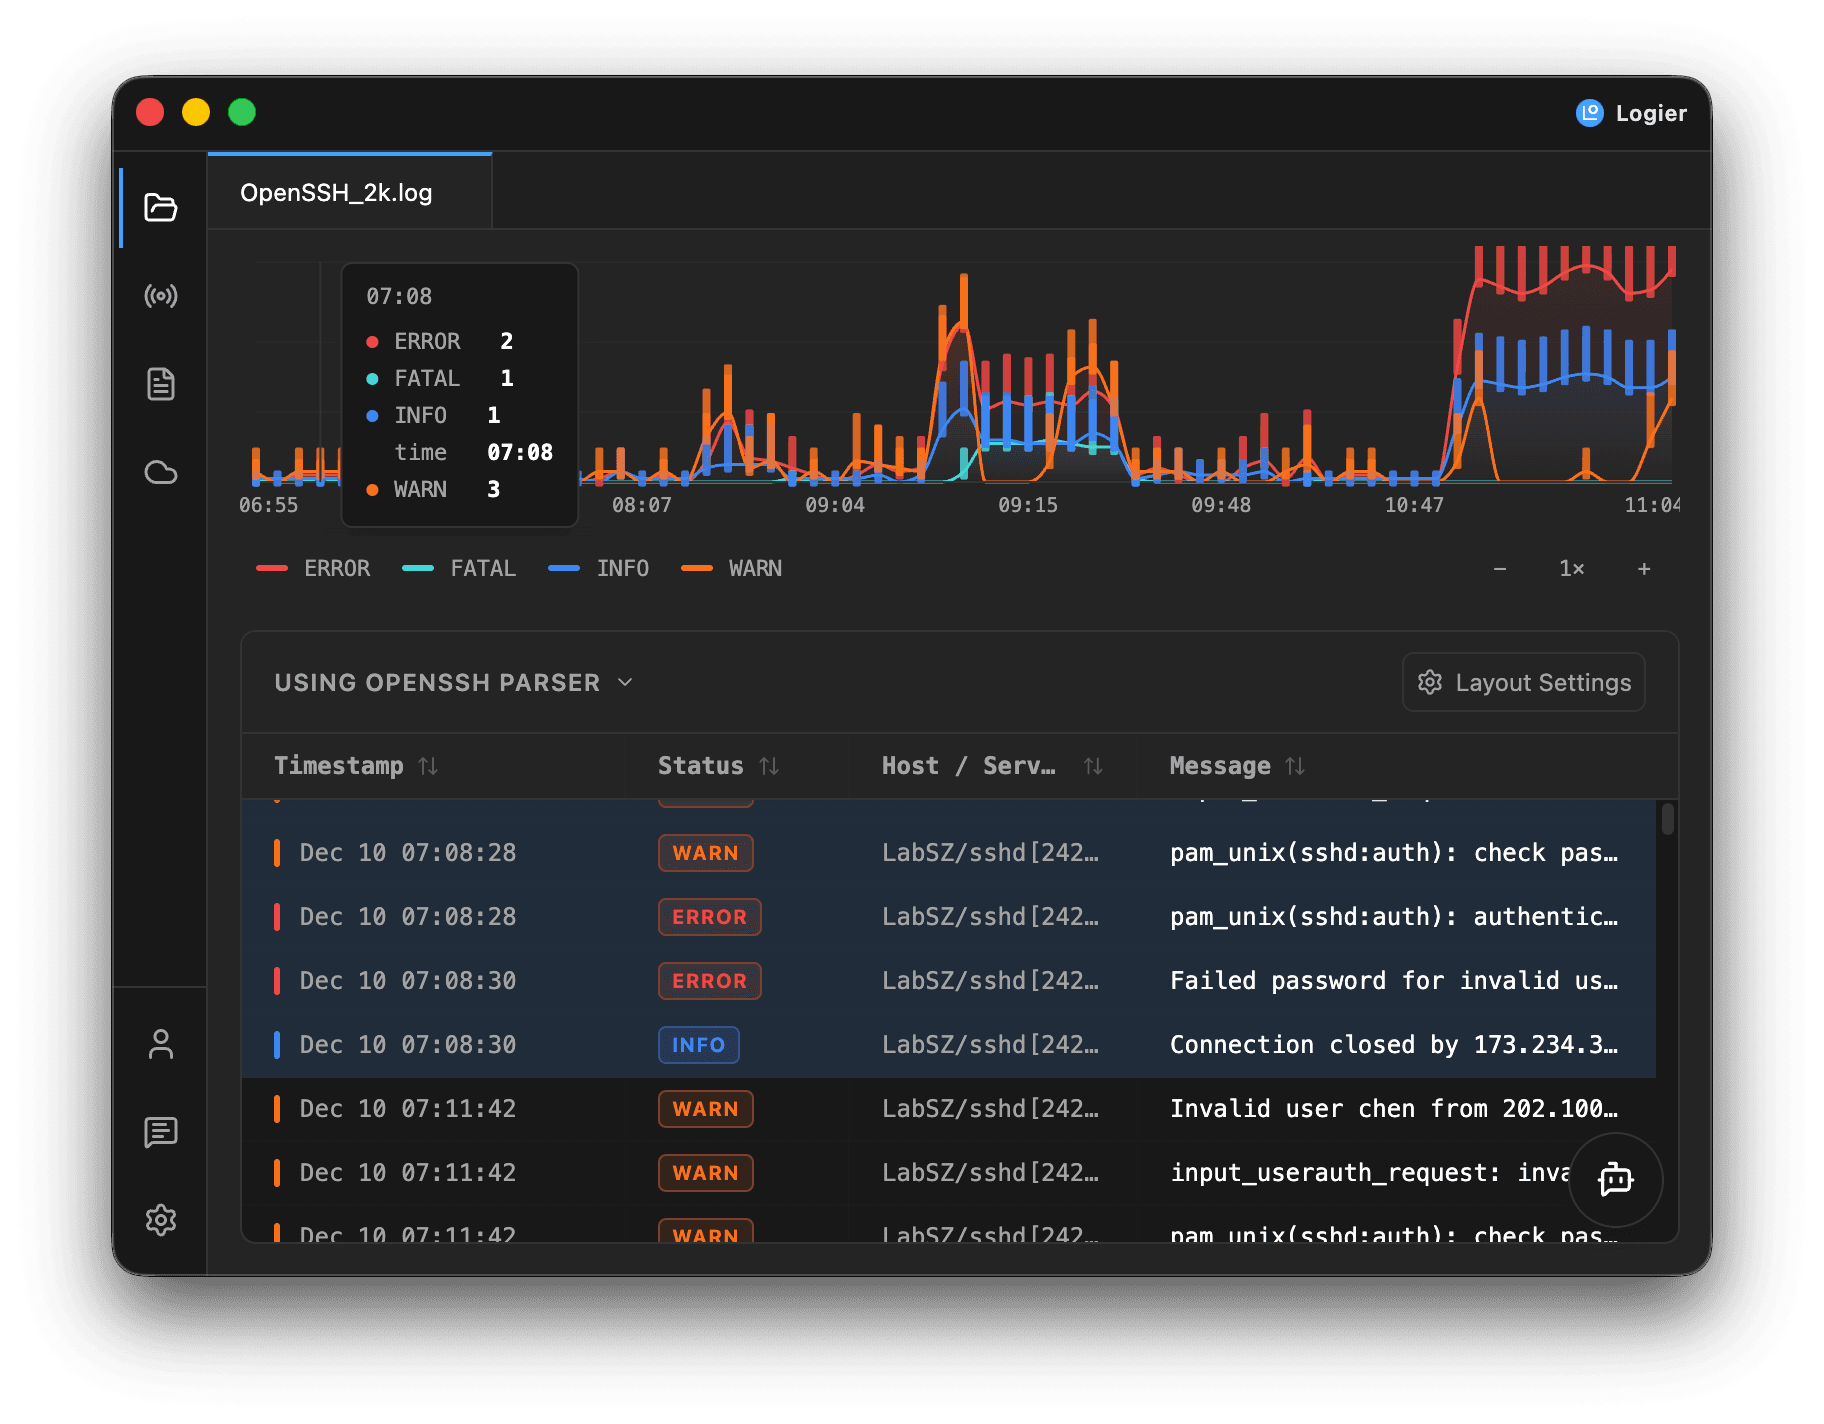
Task: Sort by Host / Service column arrows
Action: coord(1093,766)
